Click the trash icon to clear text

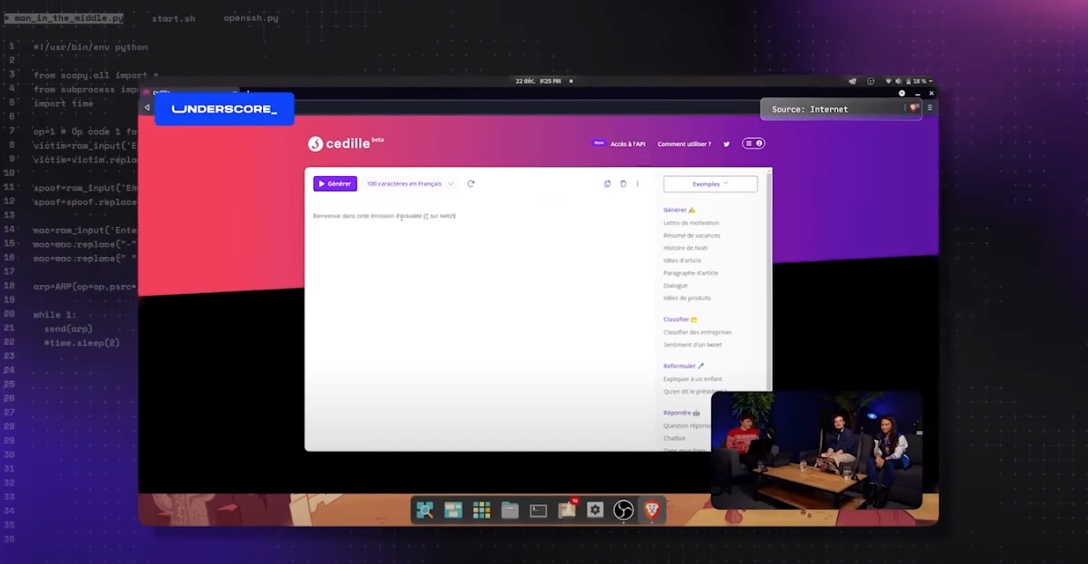click(623, 184)
